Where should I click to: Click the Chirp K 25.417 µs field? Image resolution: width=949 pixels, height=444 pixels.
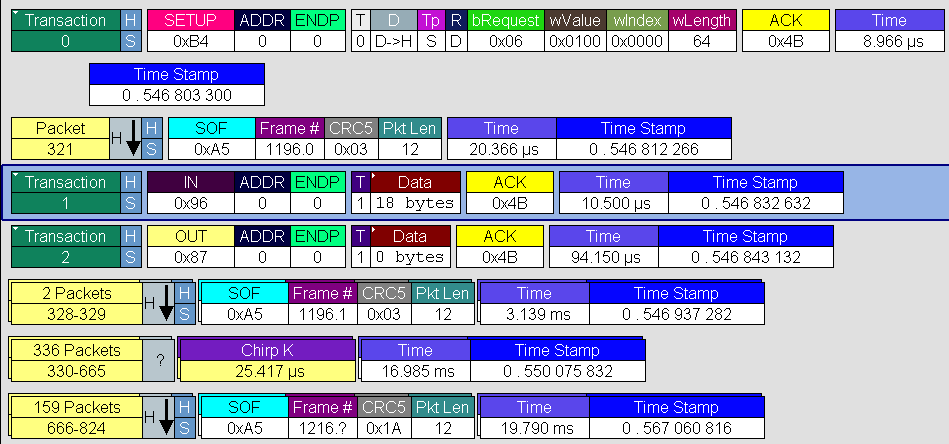pos(268,361)
